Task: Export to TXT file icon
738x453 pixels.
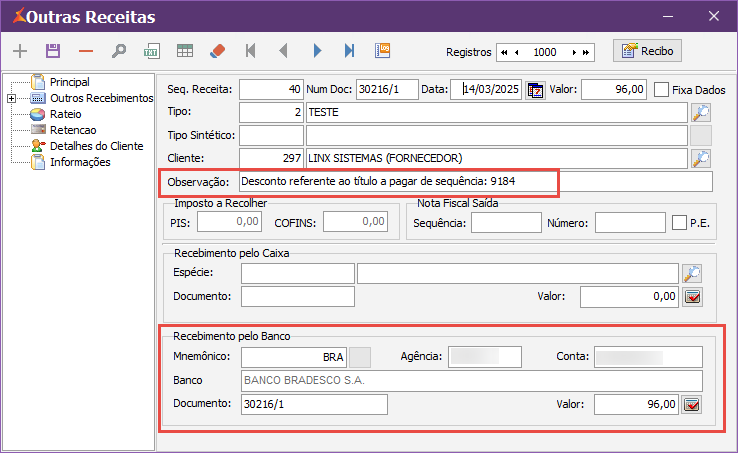Action: (x=152, y=51)
